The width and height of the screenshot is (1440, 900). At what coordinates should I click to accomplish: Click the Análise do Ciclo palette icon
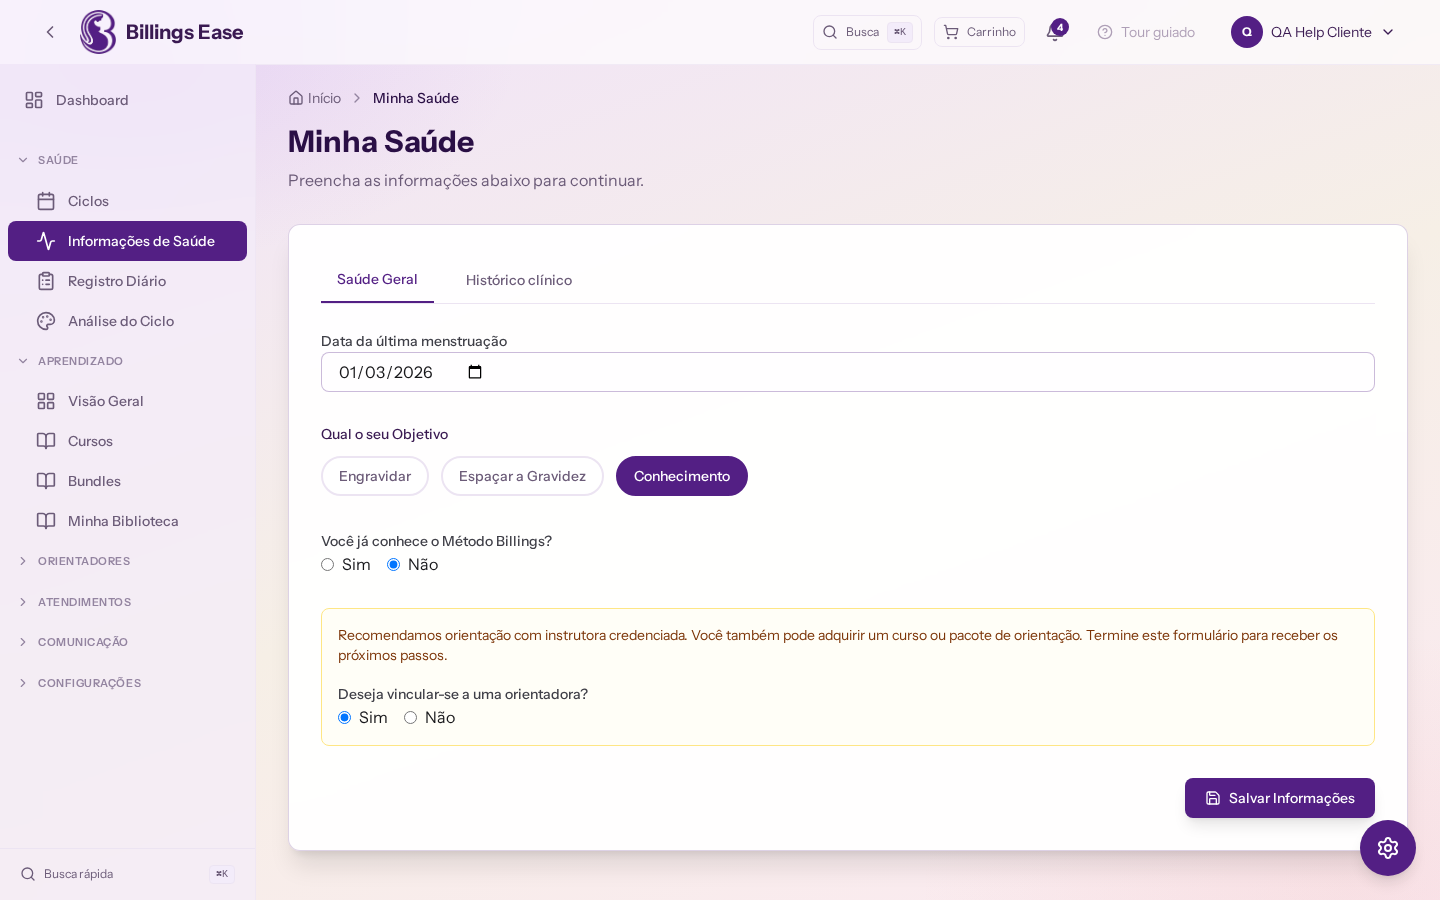coord(46,321)
